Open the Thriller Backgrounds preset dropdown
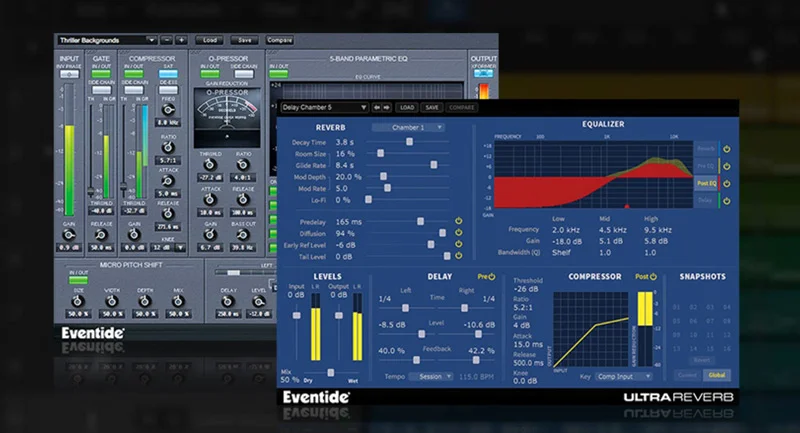800x433 pixels. coord(108,40)
